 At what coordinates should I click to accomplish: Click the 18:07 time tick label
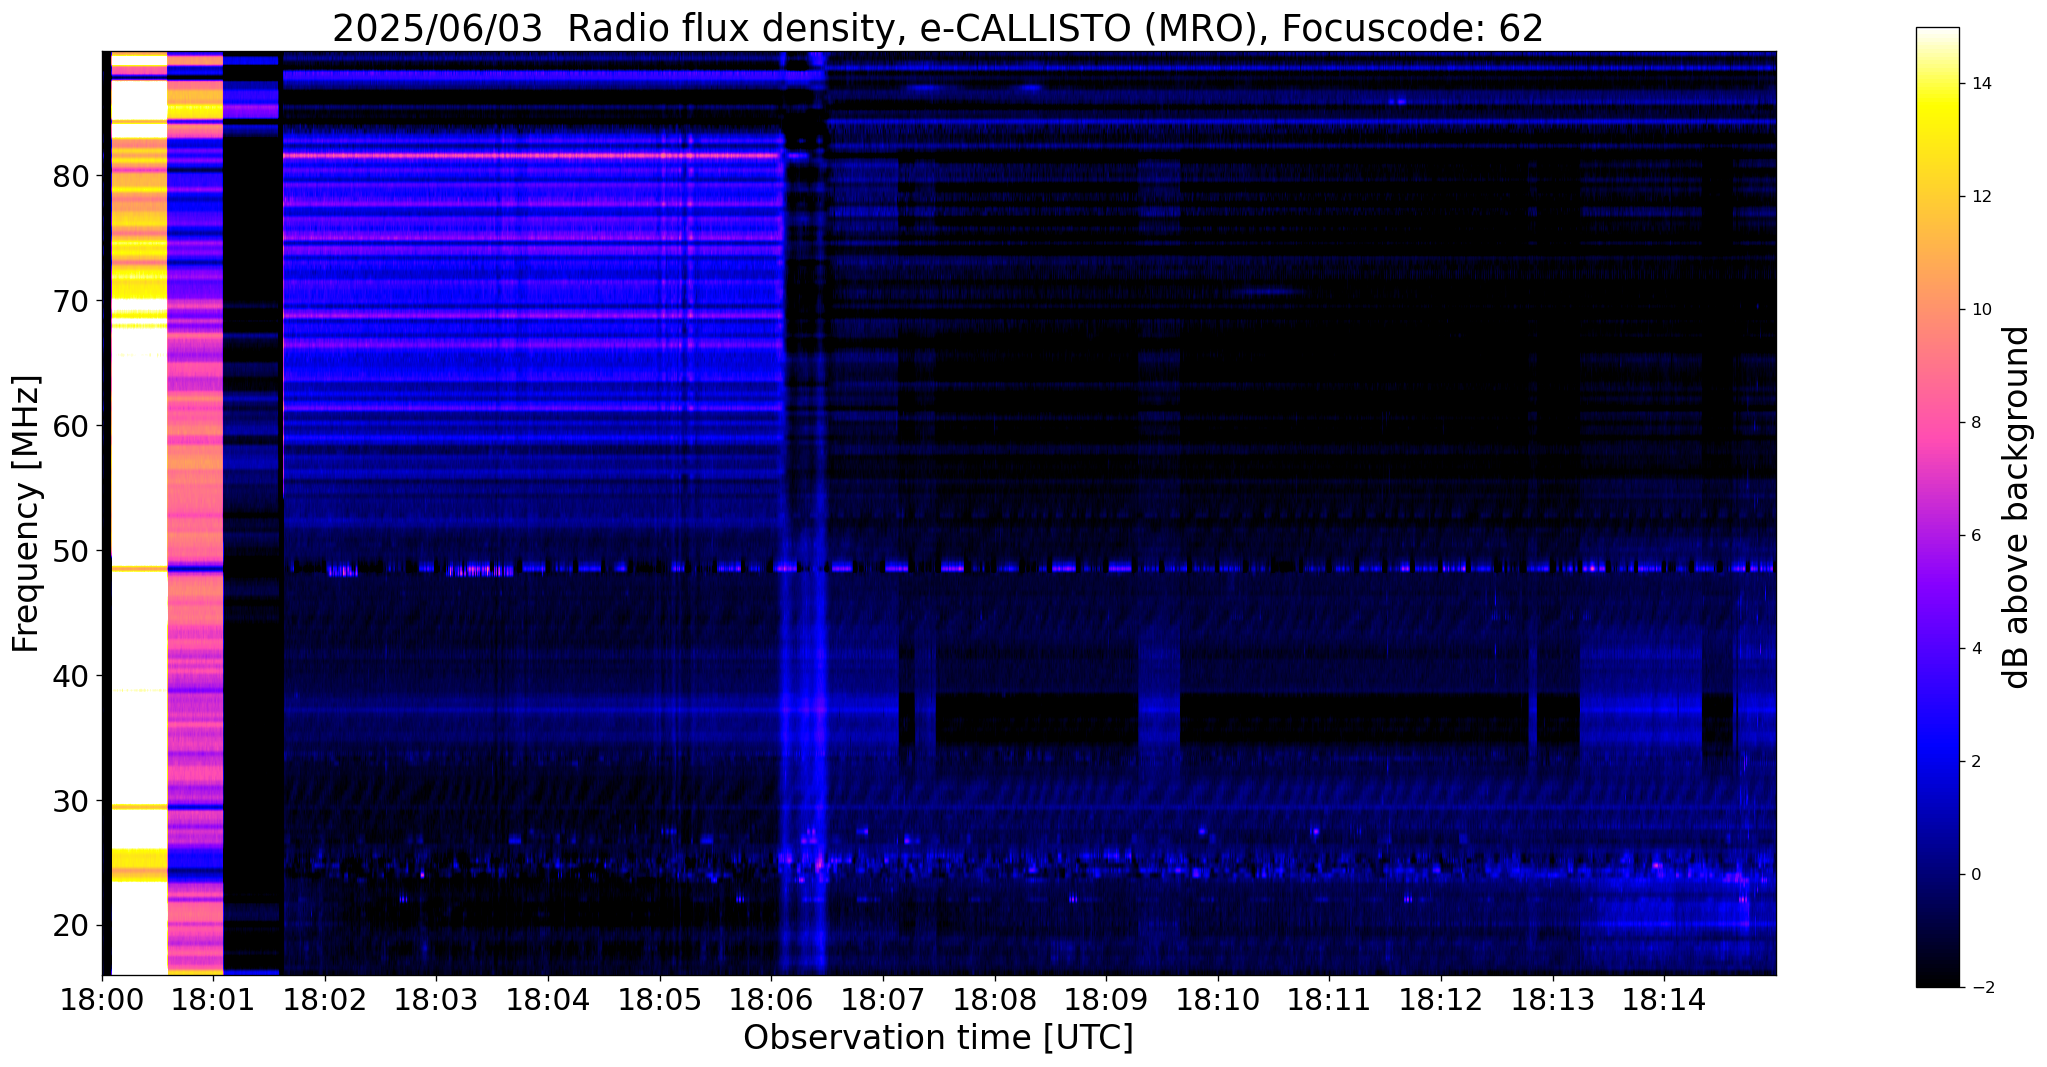[x=883, y=999]
